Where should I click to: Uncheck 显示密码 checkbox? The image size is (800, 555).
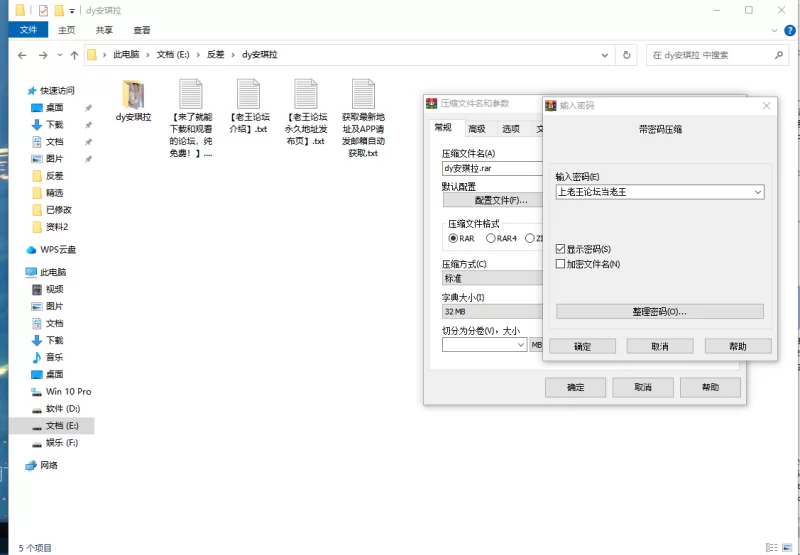coord(560,249)
